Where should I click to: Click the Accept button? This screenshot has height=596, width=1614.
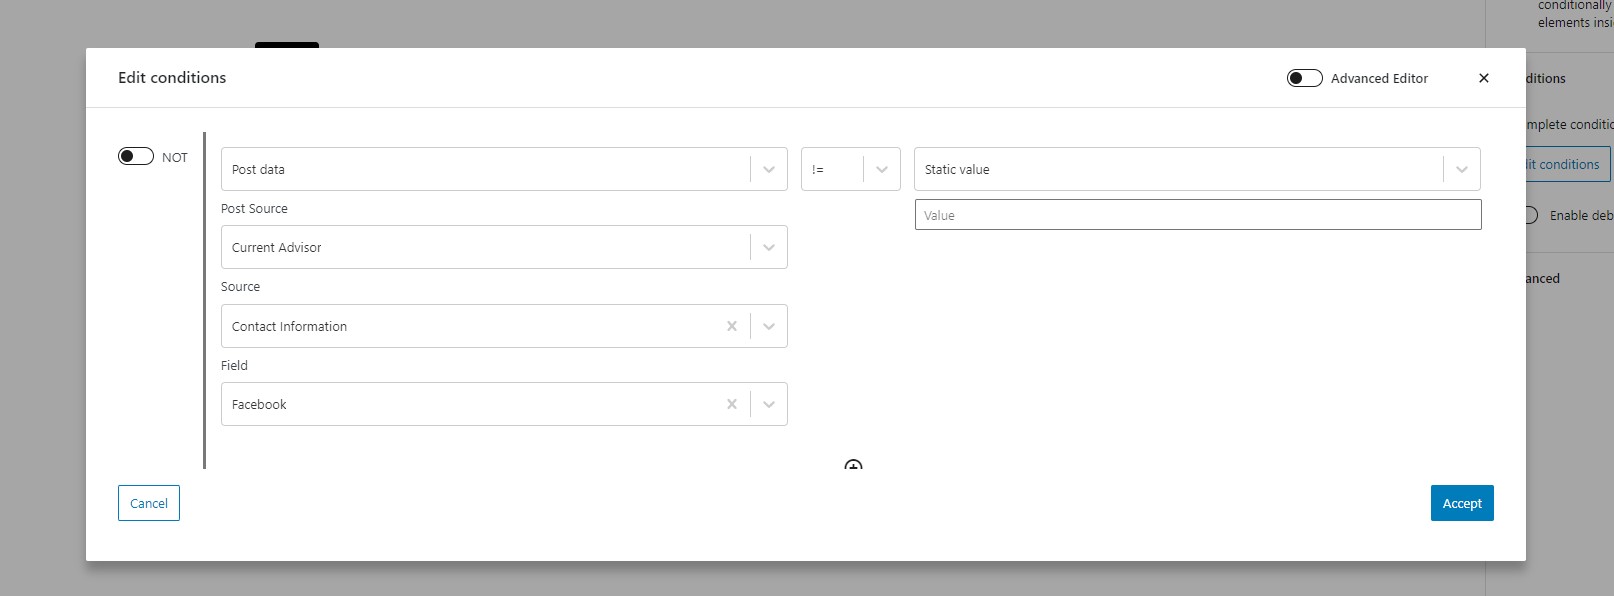1462,503
